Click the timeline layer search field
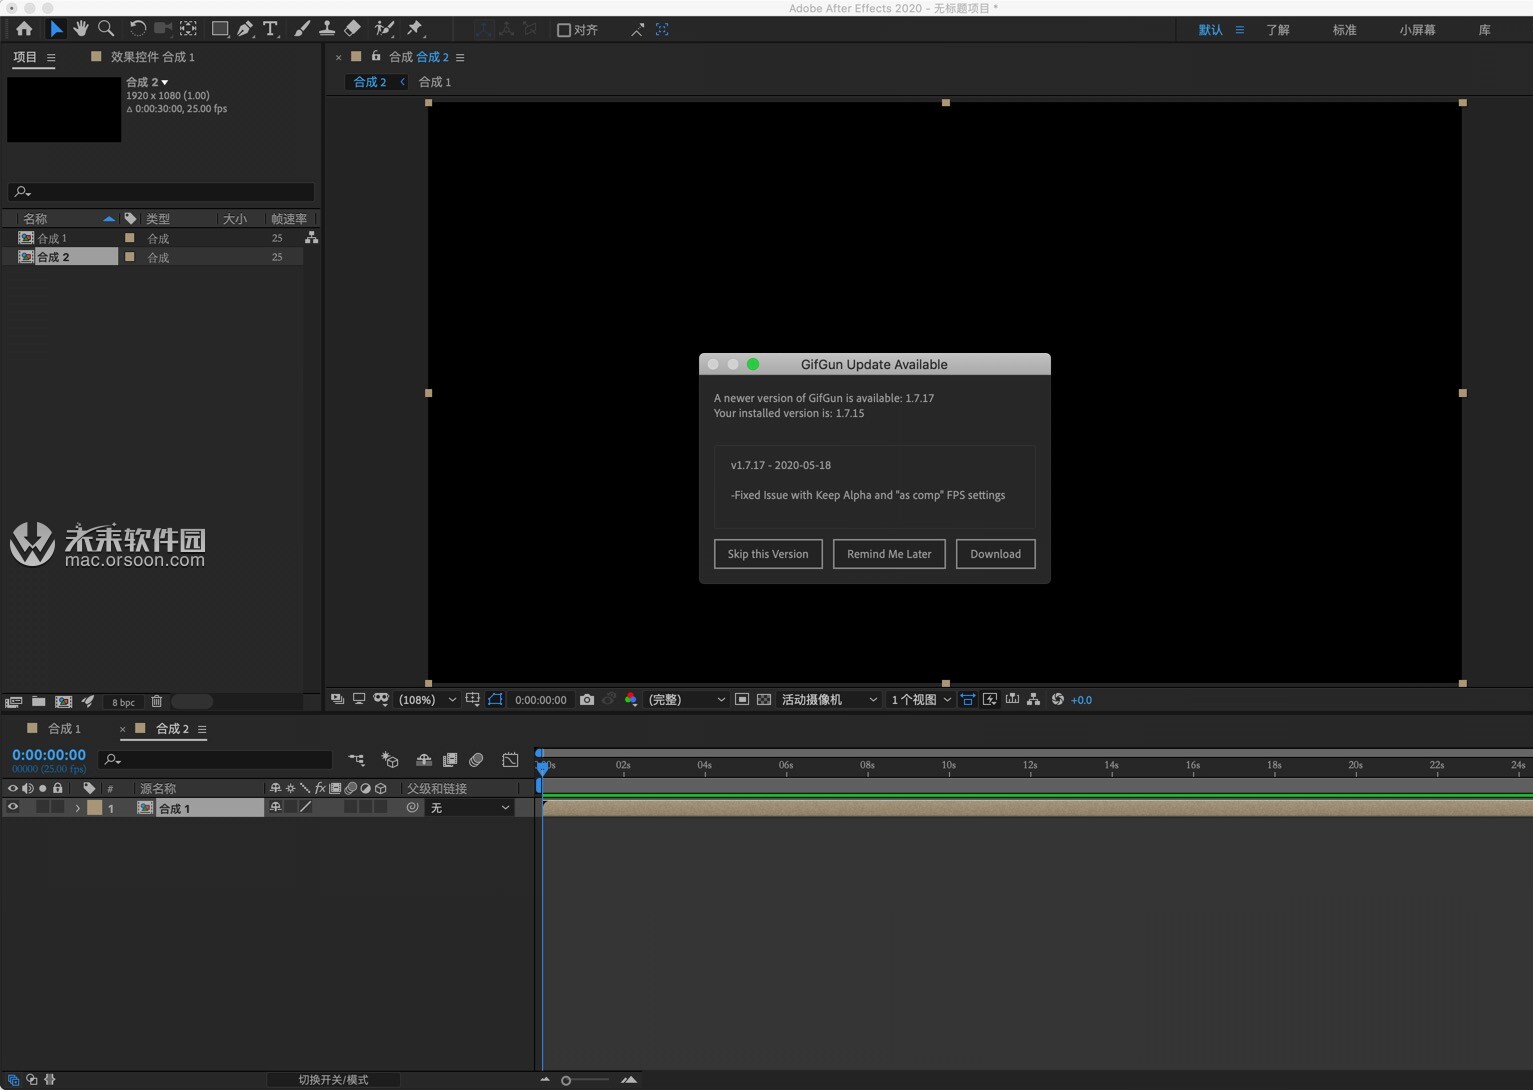The height and width of the screenshot is (1090, 1533). coord(216,760)
